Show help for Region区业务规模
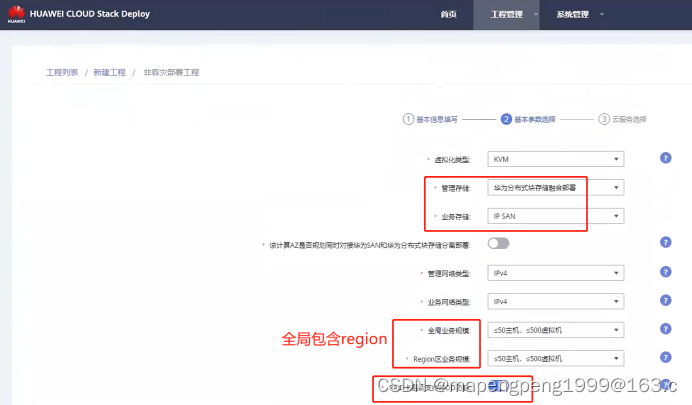Screen dimensions: 692x405 pos(666,357)
